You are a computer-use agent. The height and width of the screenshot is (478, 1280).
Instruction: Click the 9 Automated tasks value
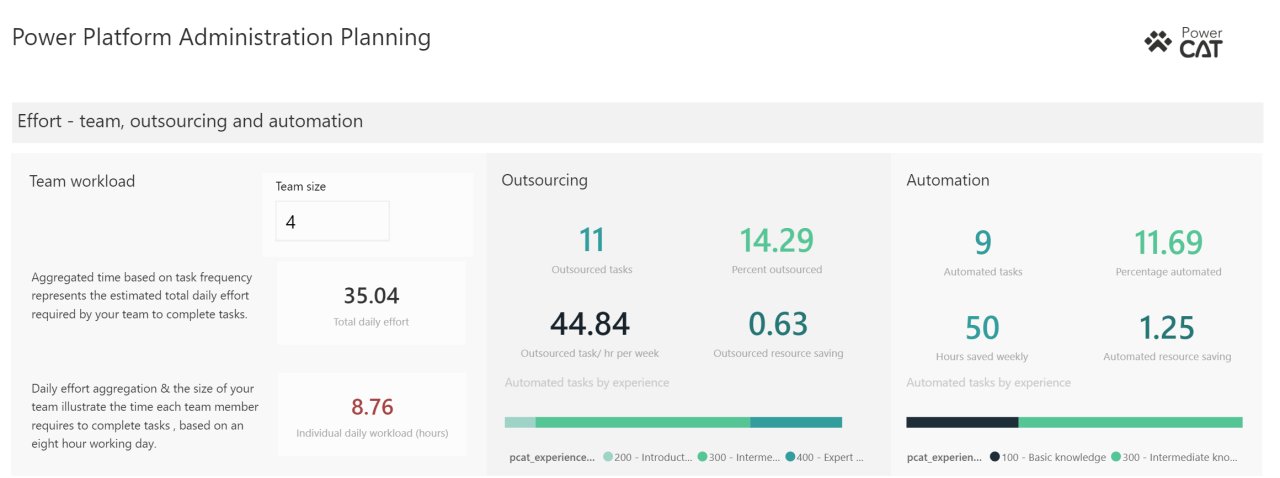pos(983,242)
